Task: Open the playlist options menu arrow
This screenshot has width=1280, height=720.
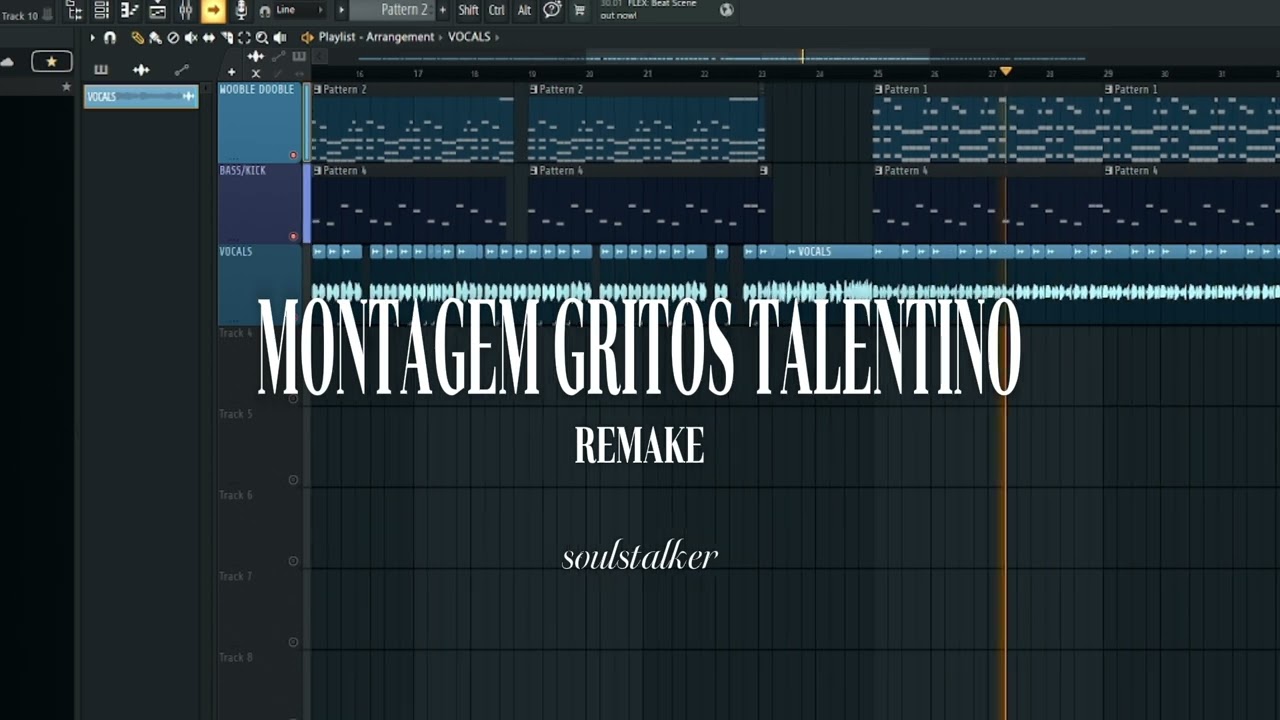Action: [92, 38]
